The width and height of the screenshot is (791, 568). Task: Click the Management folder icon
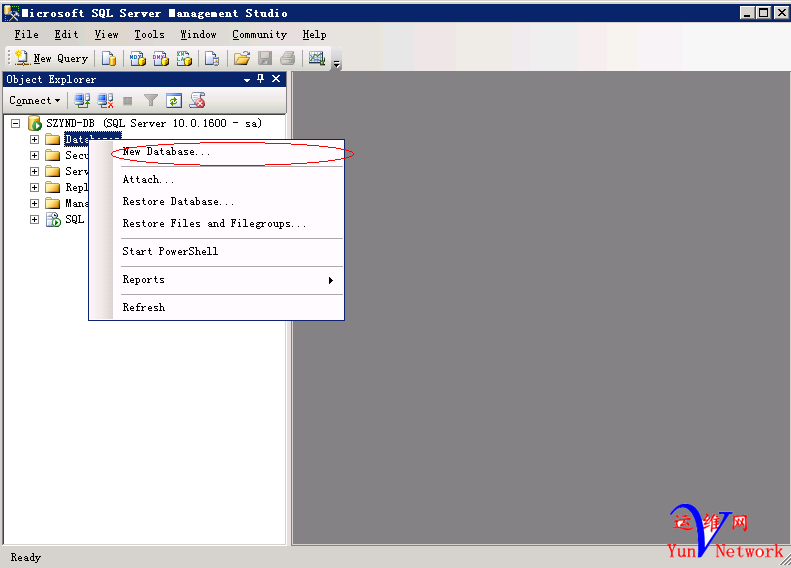coord(52,203)
